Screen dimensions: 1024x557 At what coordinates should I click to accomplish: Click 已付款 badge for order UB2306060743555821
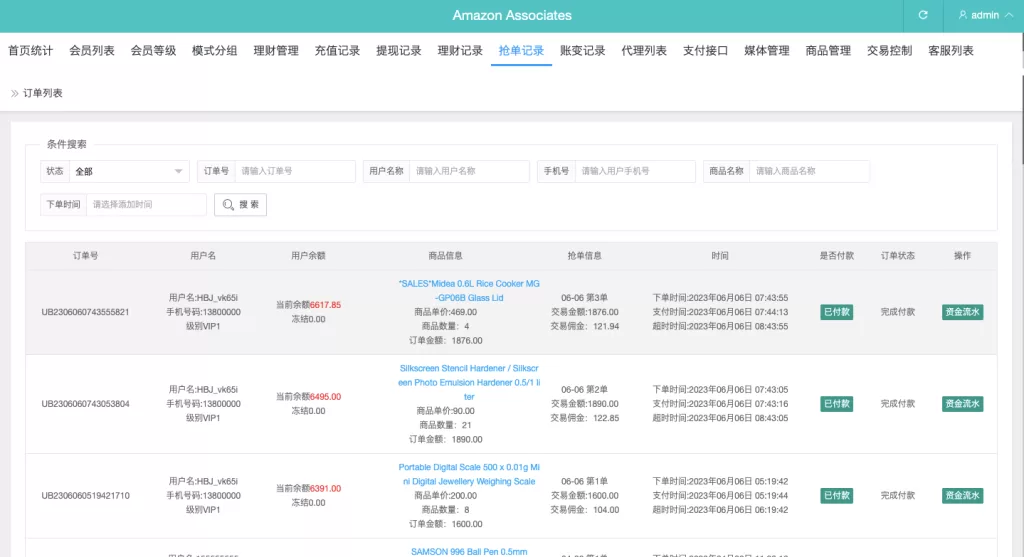pos(837,312)
